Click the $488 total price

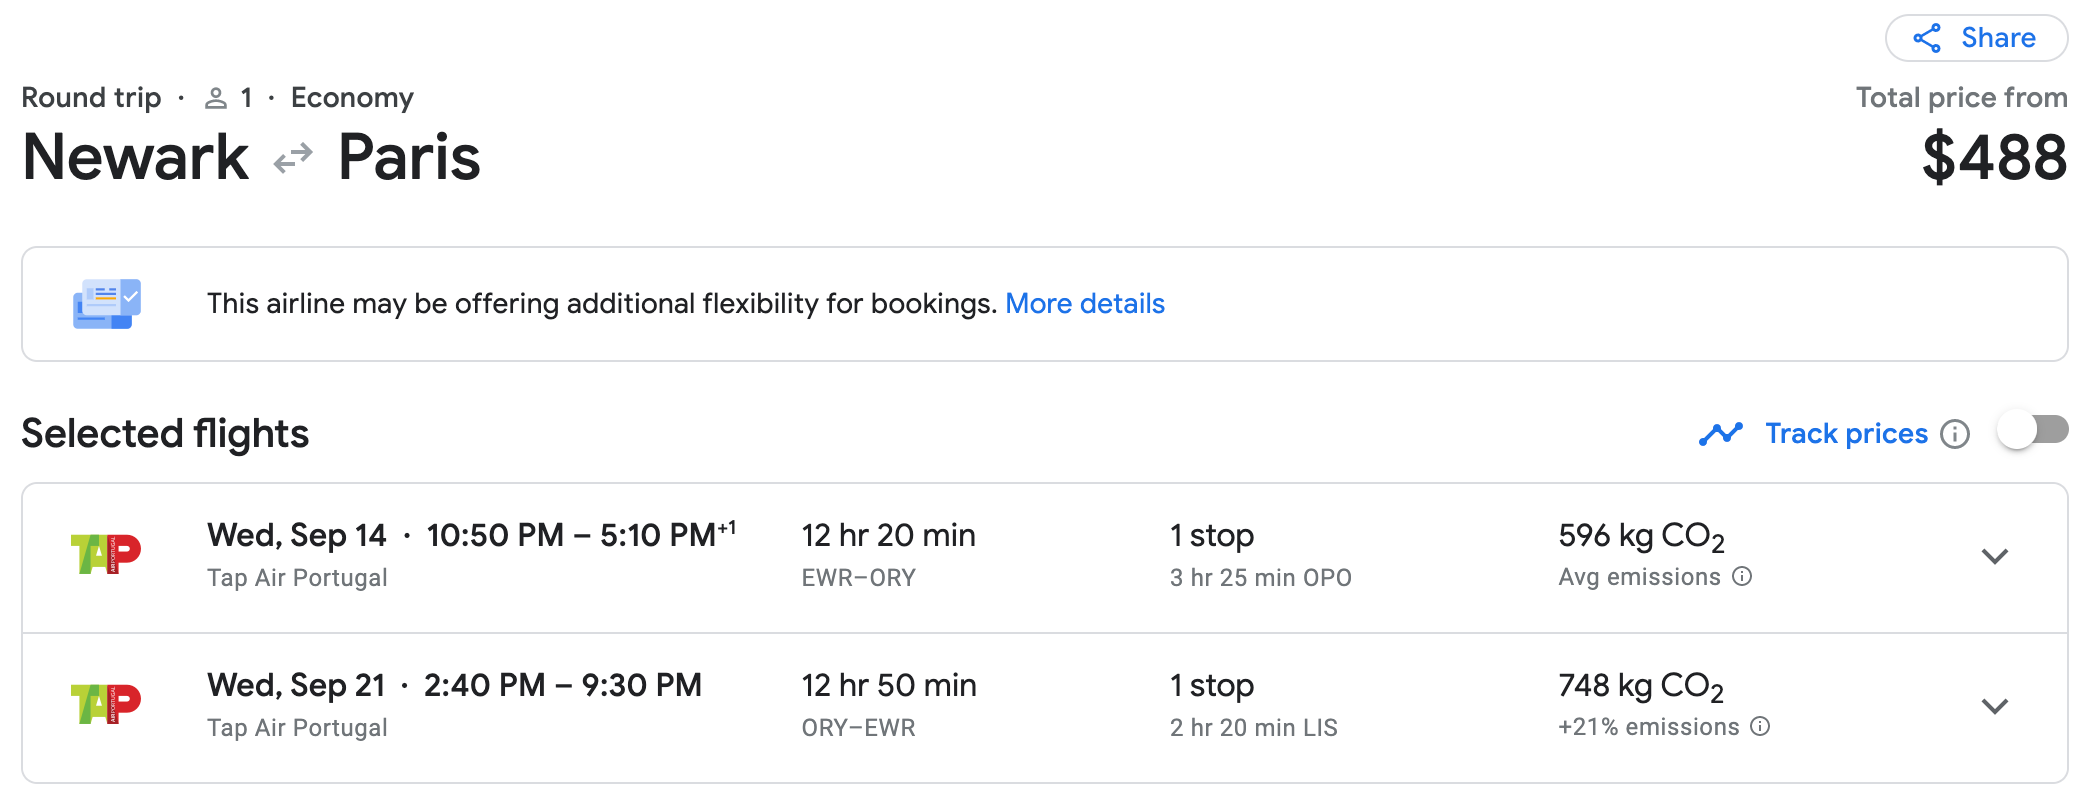(1994, 158)
